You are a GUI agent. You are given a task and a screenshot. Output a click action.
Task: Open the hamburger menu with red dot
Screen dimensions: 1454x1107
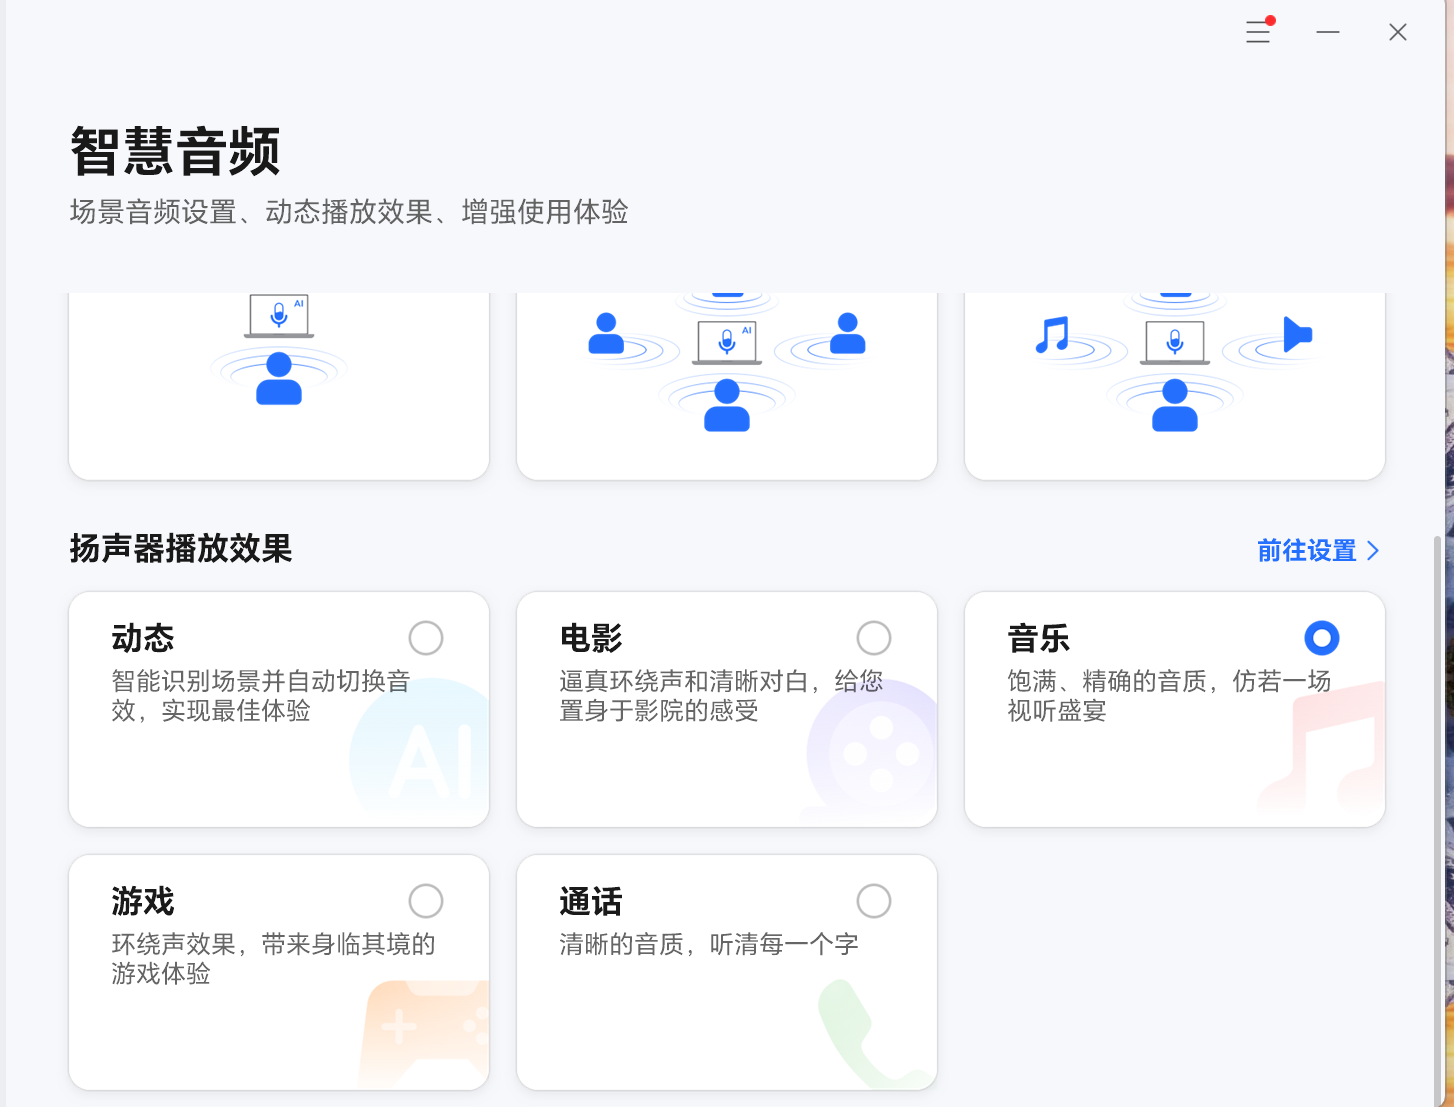[1259, 32]
